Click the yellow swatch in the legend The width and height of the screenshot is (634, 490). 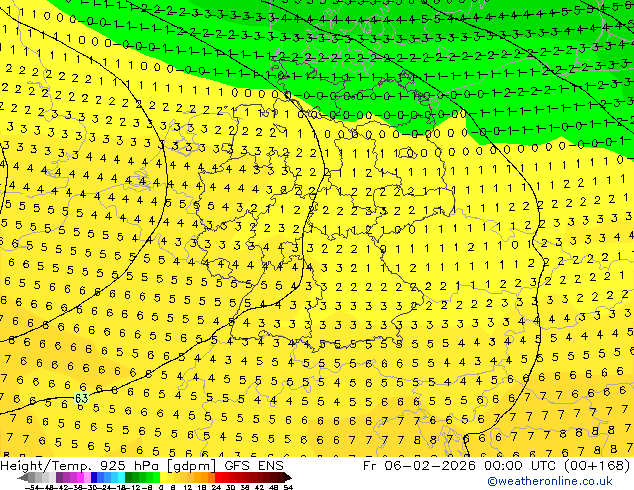pos(163,477)
